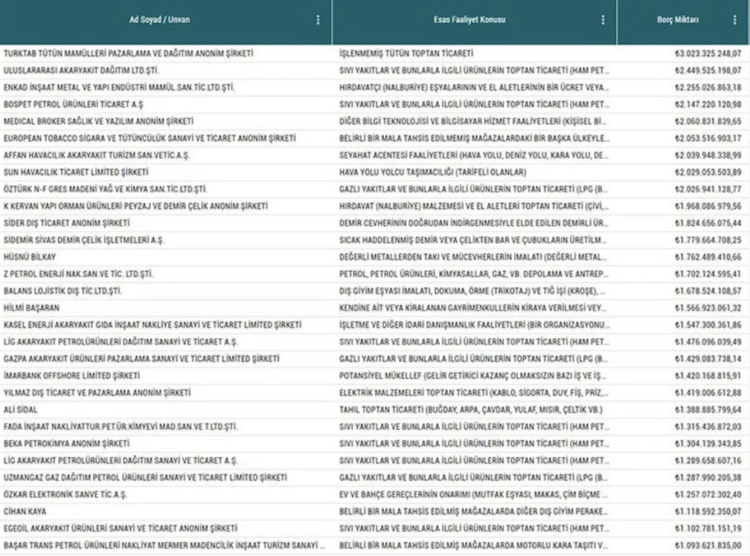Select the ALİ SİDAL name cell
The width and height of the screenshot is (750, 556).
point(20,410)
